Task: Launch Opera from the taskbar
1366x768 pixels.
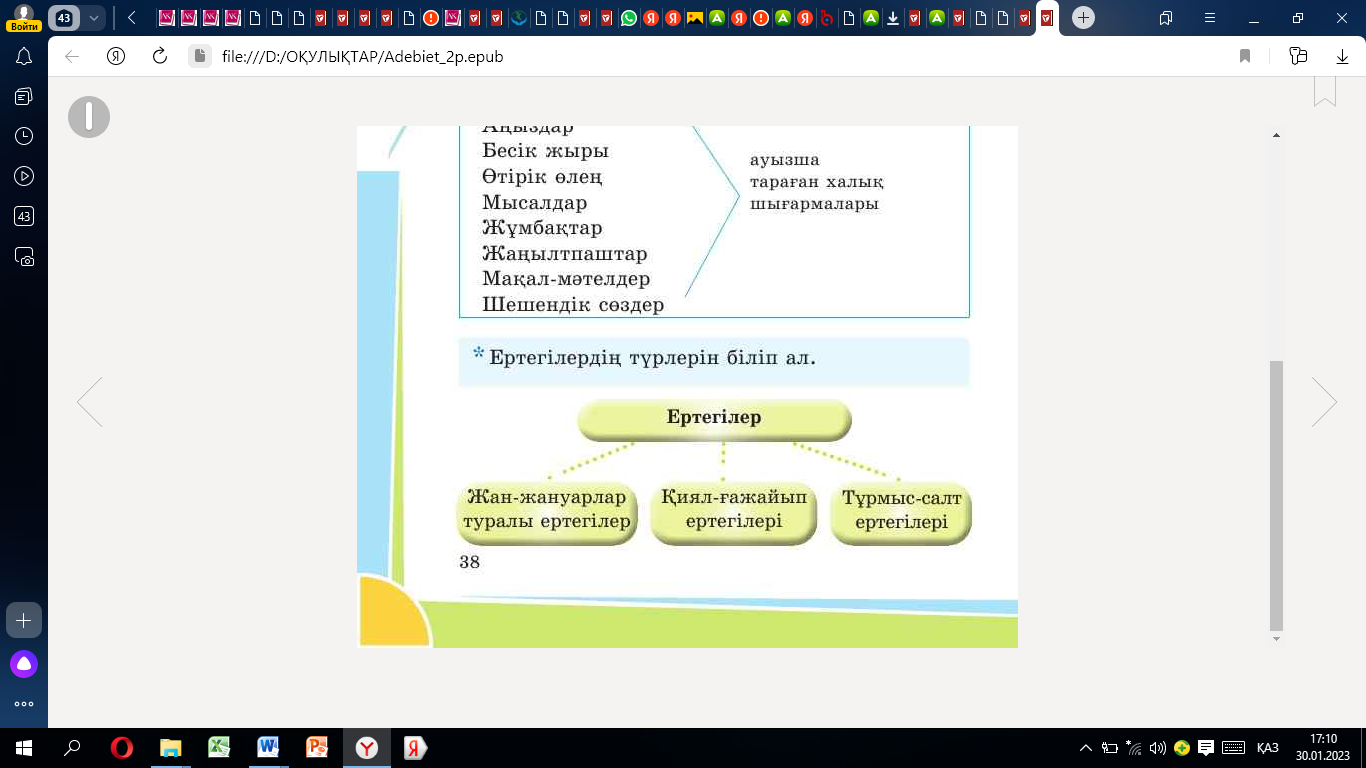Action: pyautogui.click(x=121, y=748)
